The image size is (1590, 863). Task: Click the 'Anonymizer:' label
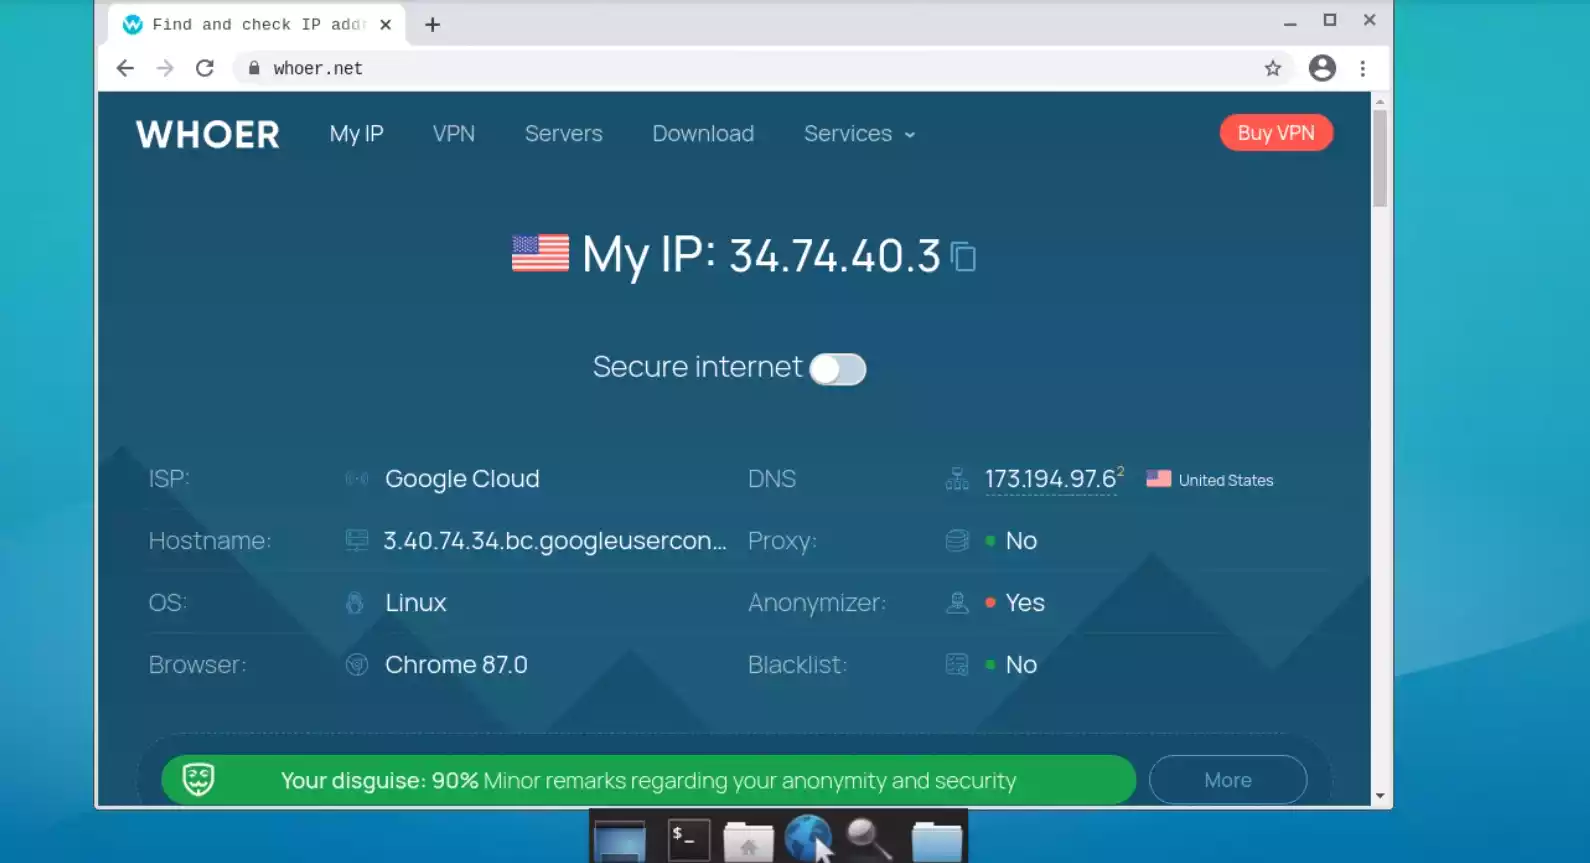tap(817, 603)
